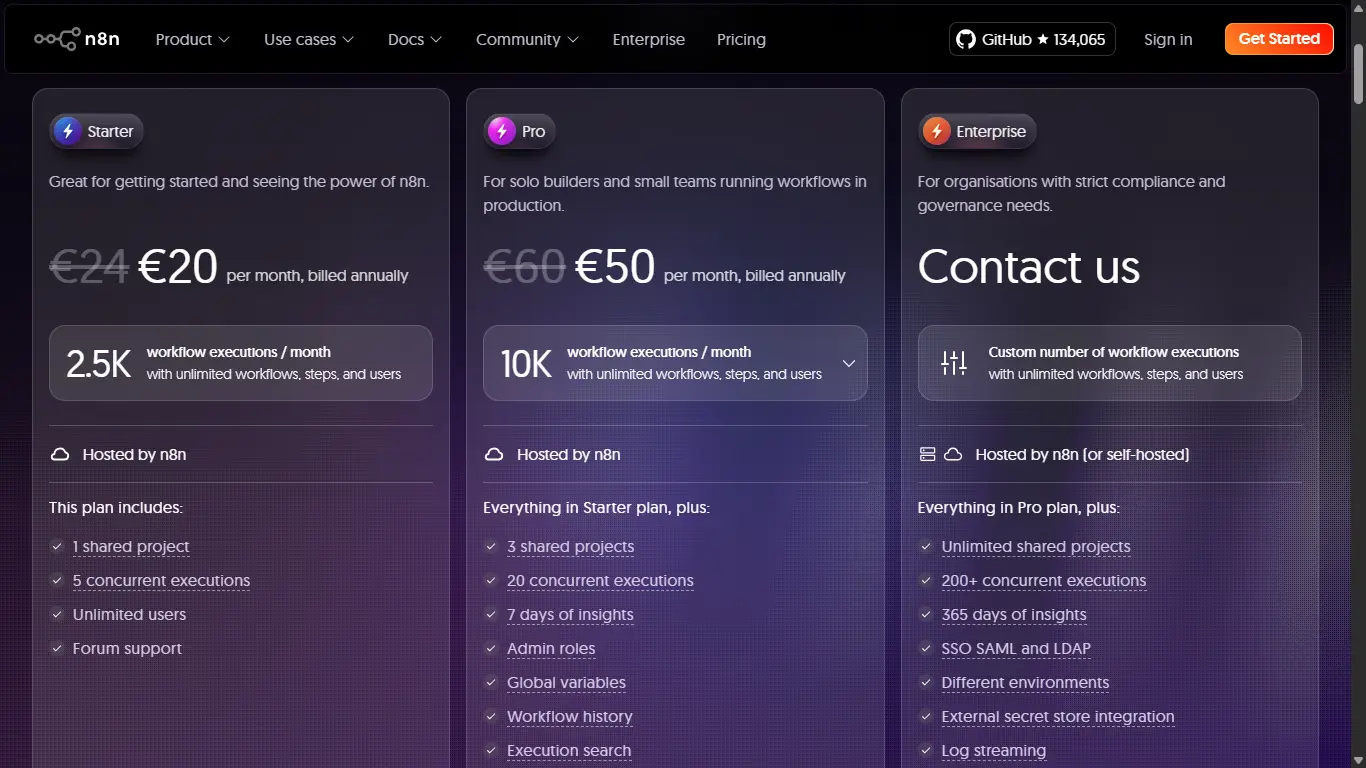Viewport: 1366px width, 768px height.
Task: Click the checkmark next to Workflow history
Action: click(491, 716)
